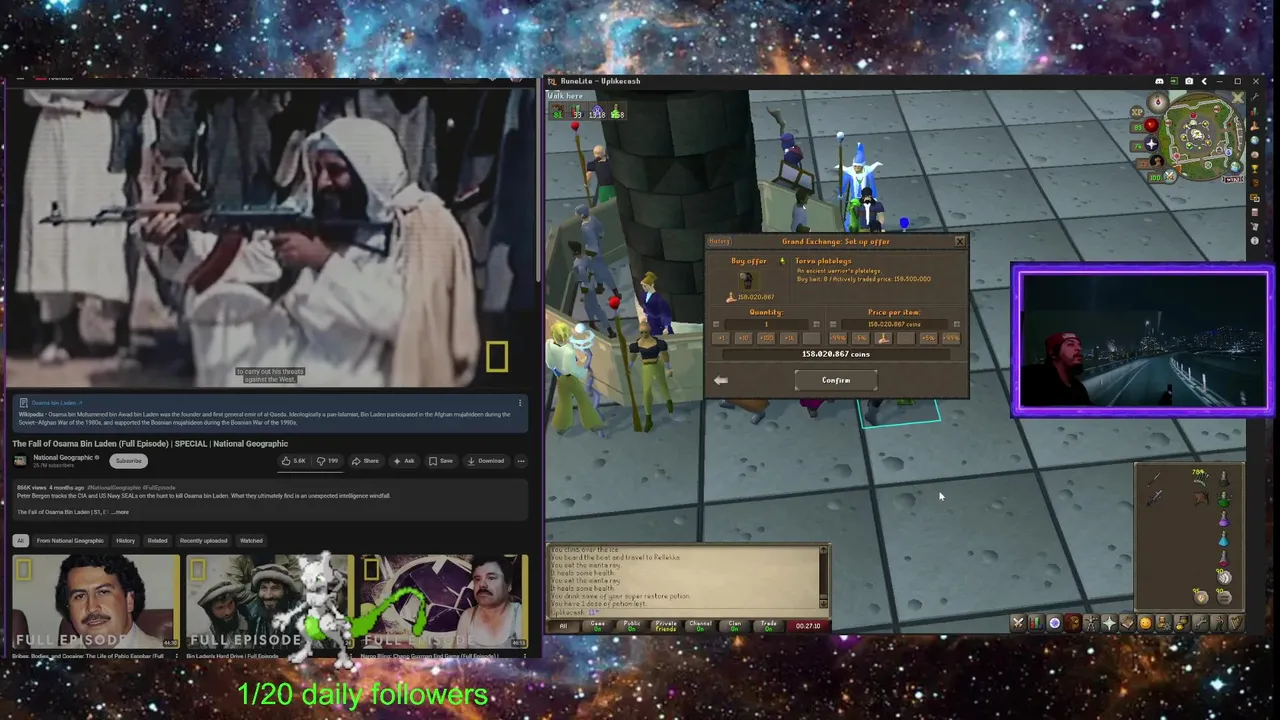
Task: Toggle Trade chat filter
Action: point(769,626)
